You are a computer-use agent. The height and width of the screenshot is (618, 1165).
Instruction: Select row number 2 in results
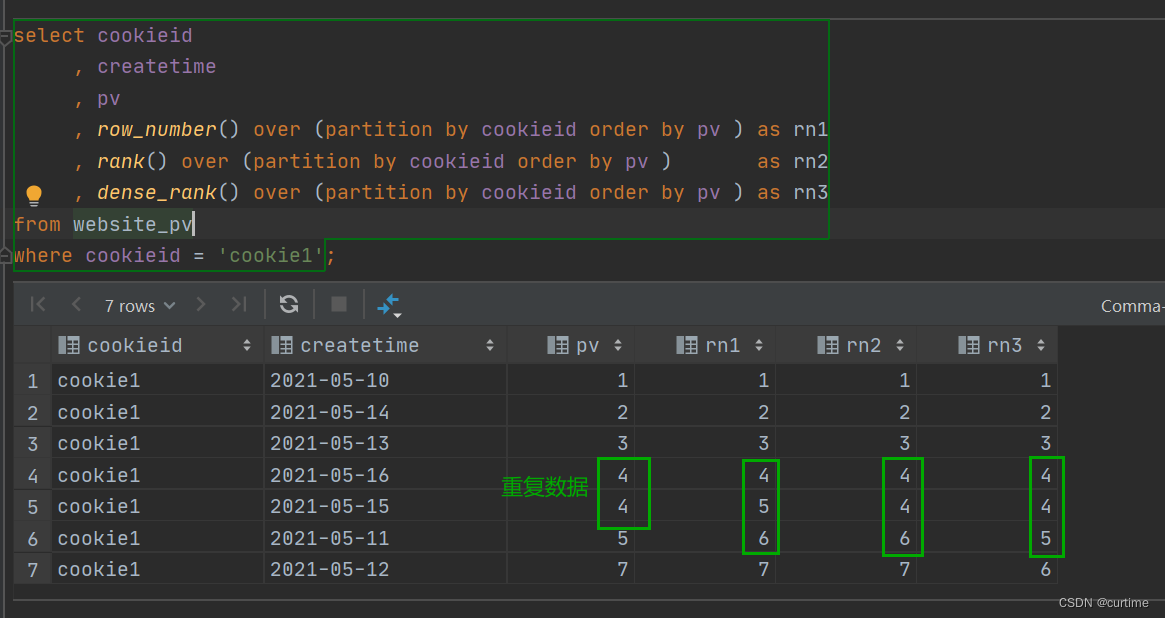click(33, 412)
